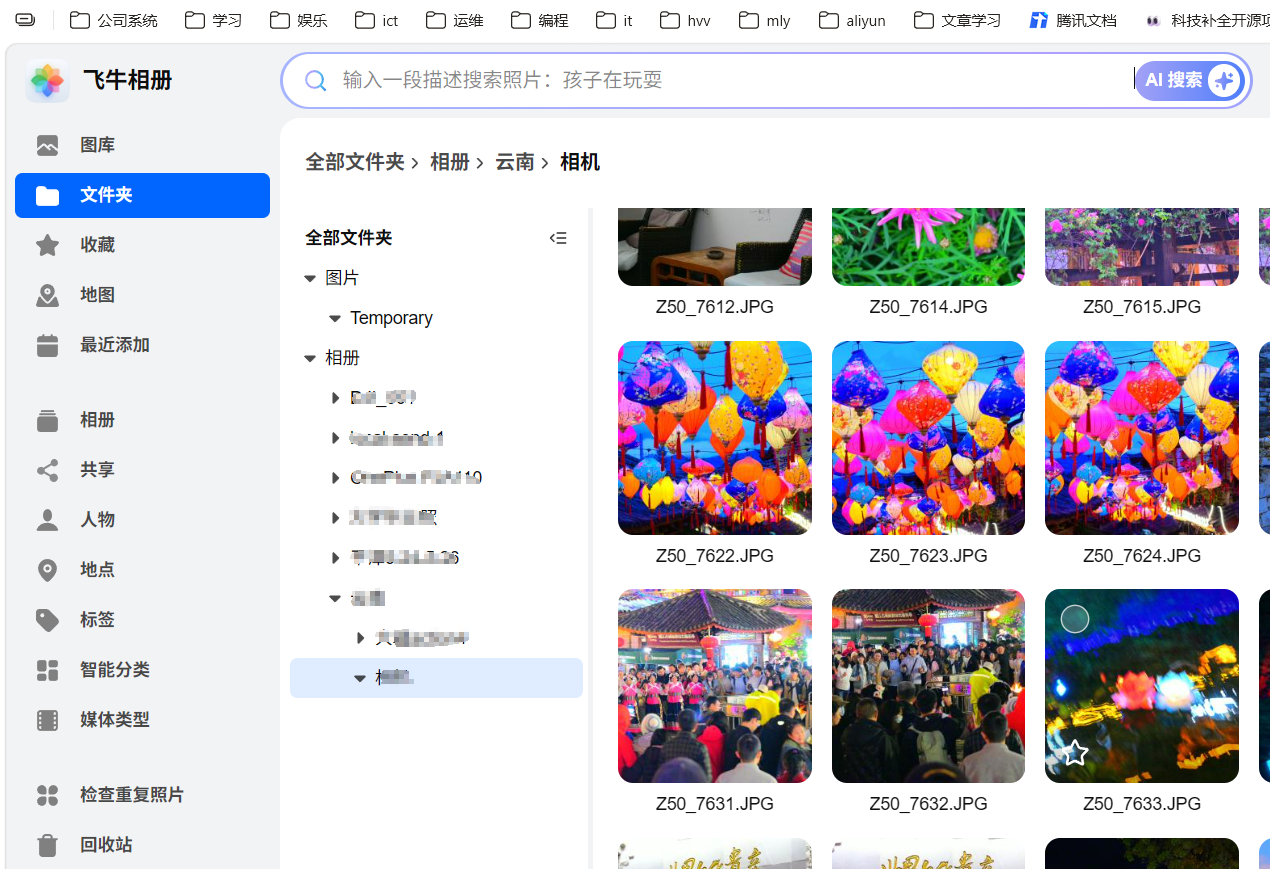Open the 地图 map view
The width and height of the screenshot is (1270, 869).
click(142, 295)
